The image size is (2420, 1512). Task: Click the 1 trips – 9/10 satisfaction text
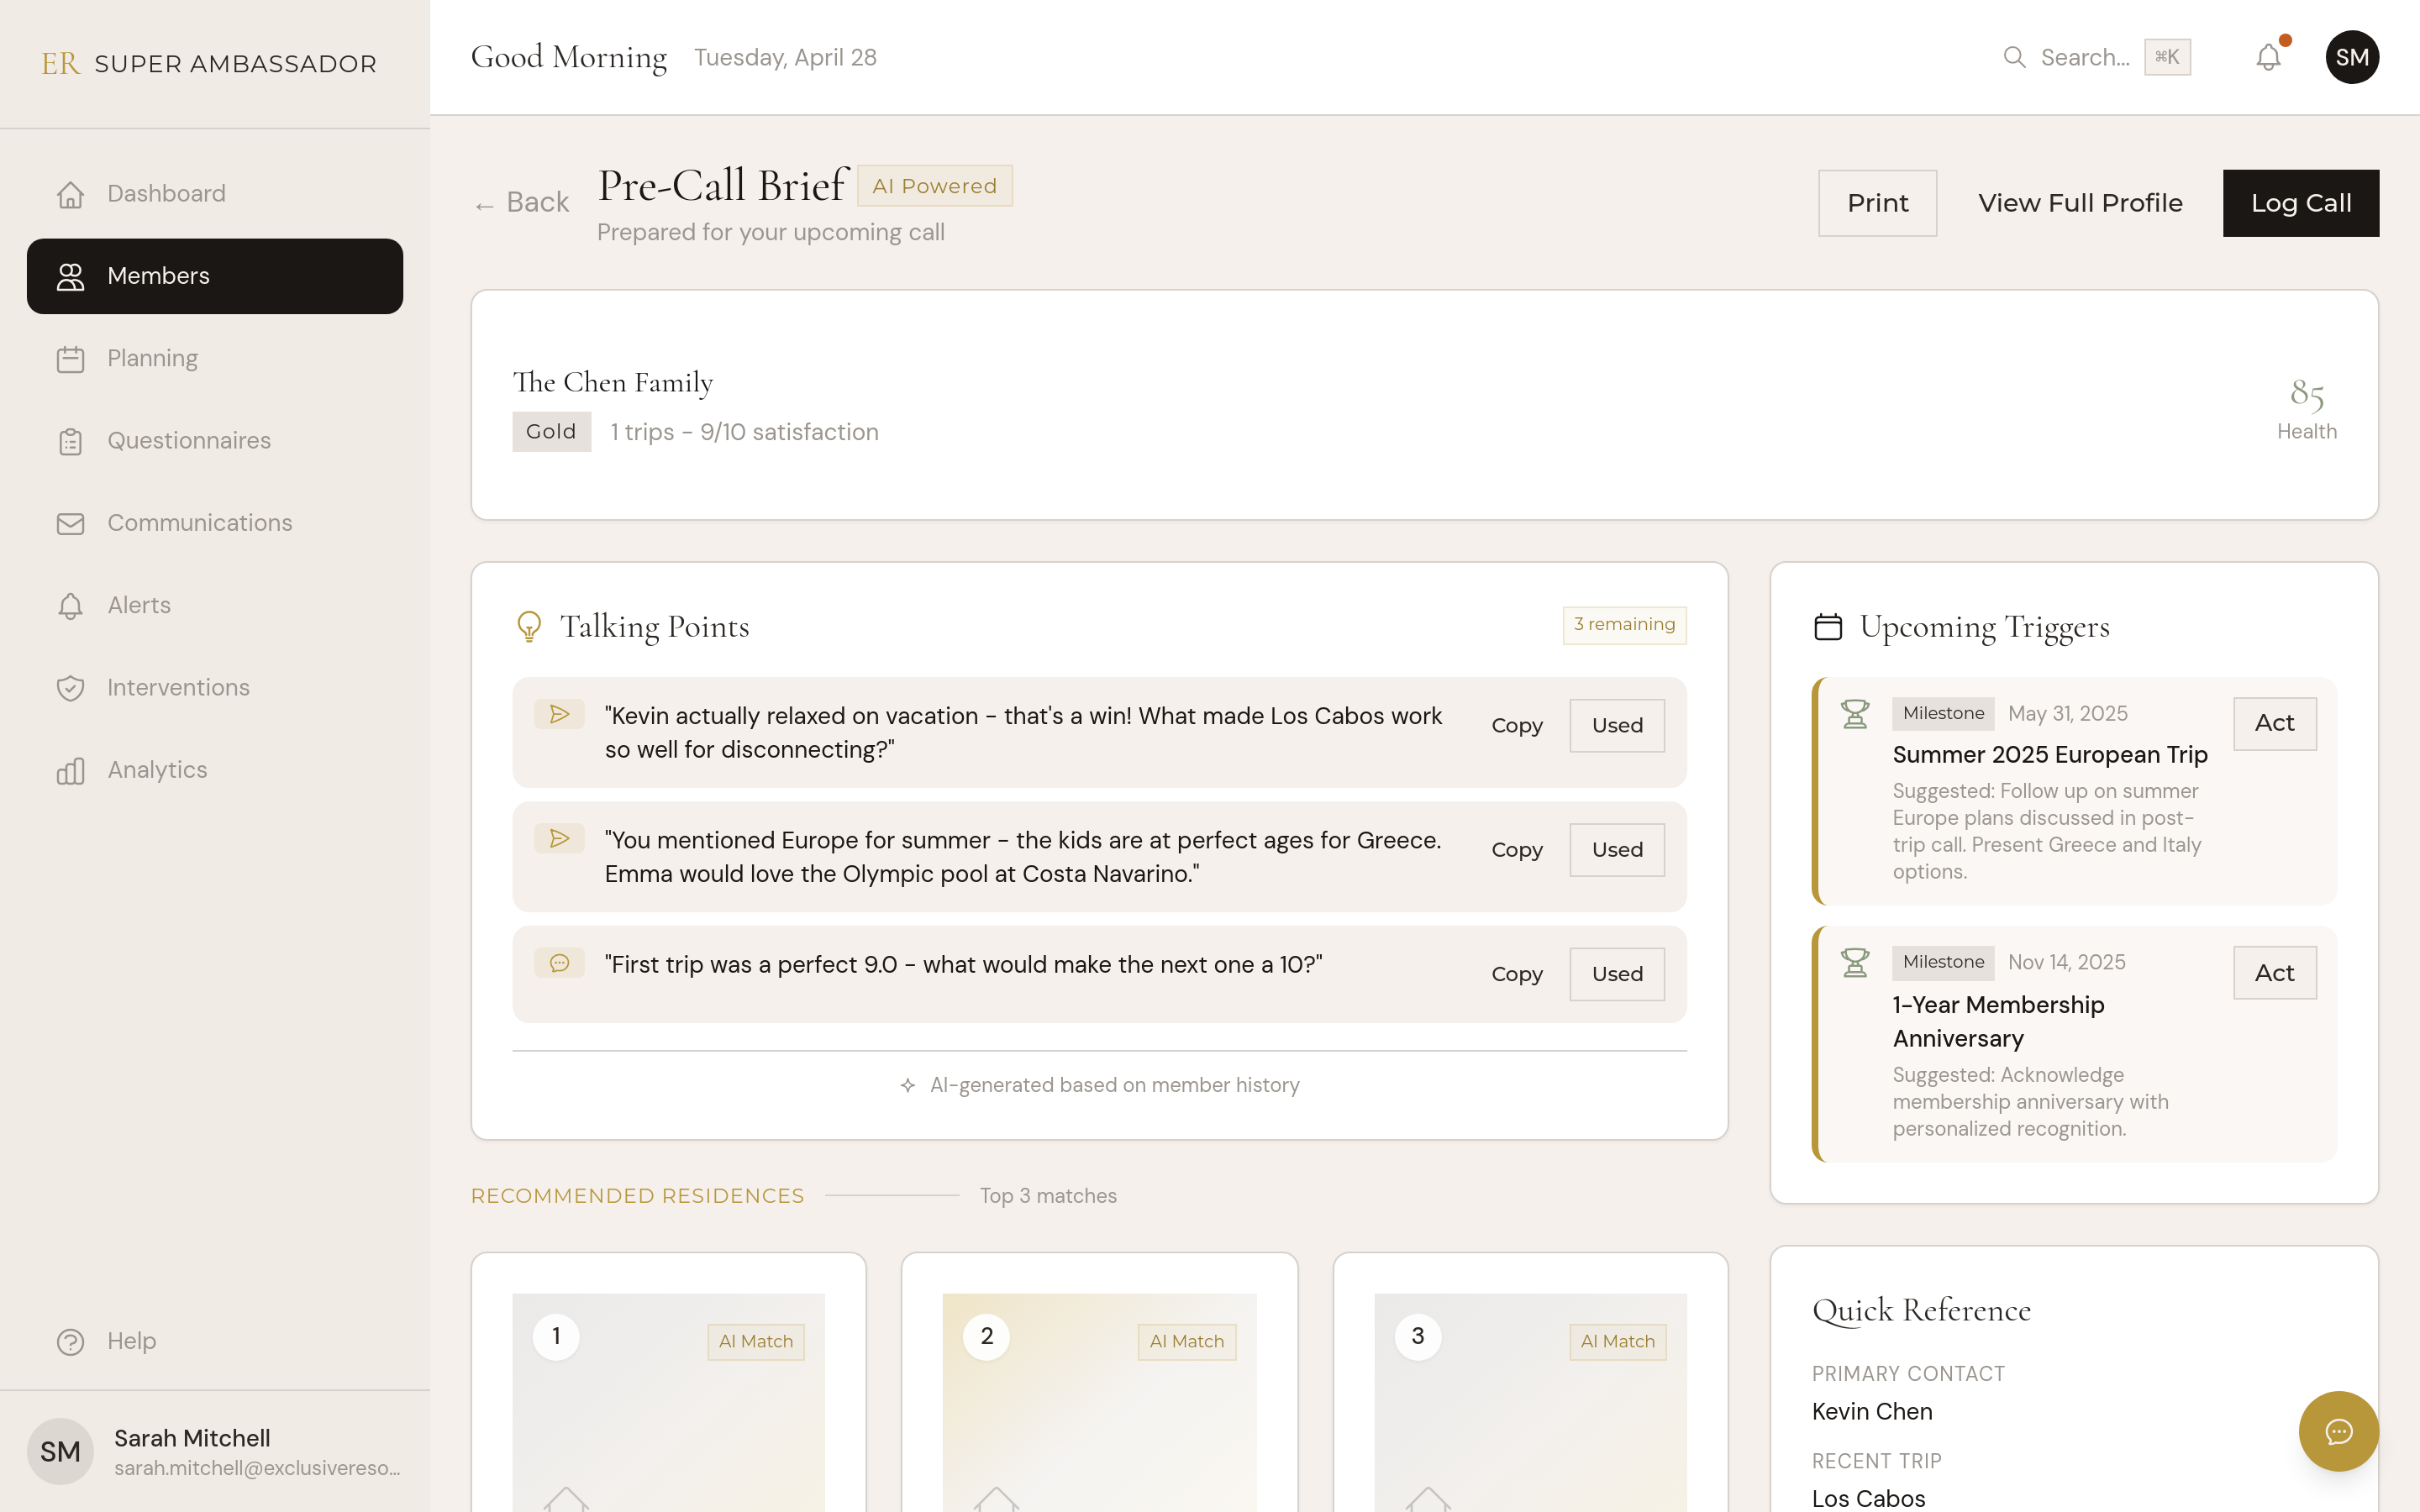(x=745, y=433)
